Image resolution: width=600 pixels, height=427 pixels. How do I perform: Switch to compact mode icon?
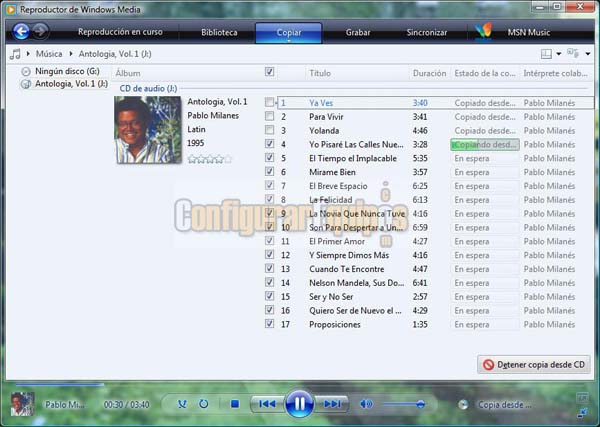coord(582,413)
